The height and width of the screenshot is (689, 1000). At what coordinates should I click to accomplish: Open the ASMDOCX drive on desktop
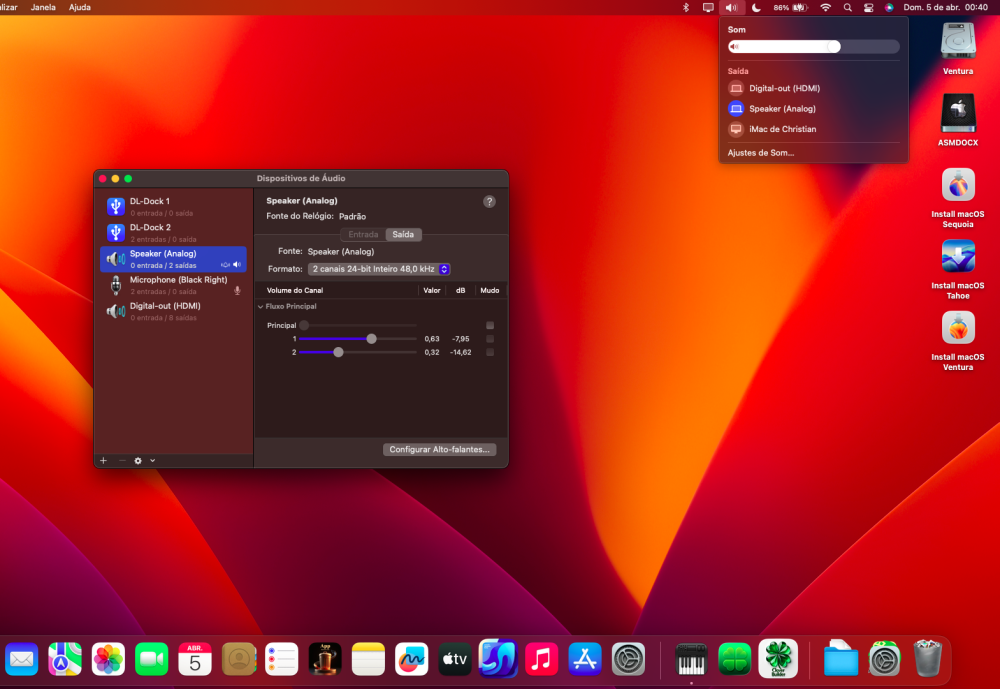[x=958, y=114]
